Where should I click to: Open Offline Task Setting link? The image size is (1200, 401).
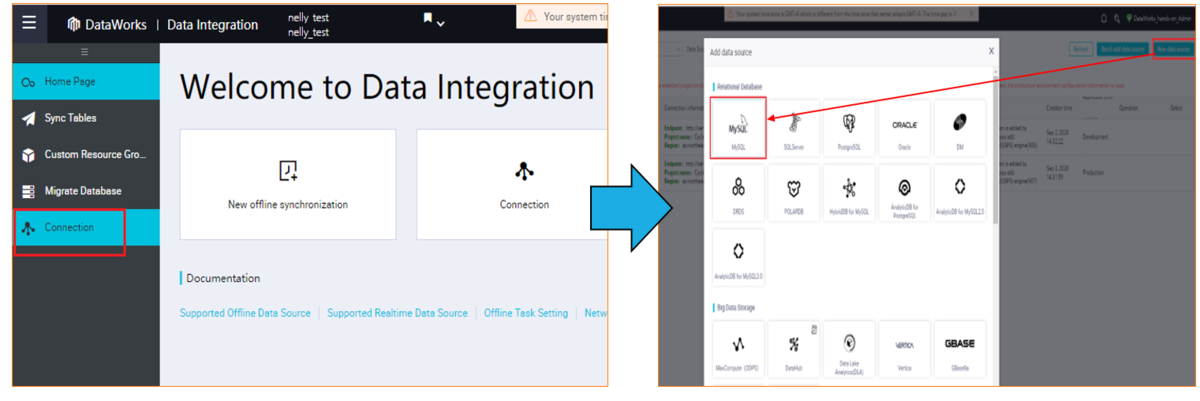526,313
